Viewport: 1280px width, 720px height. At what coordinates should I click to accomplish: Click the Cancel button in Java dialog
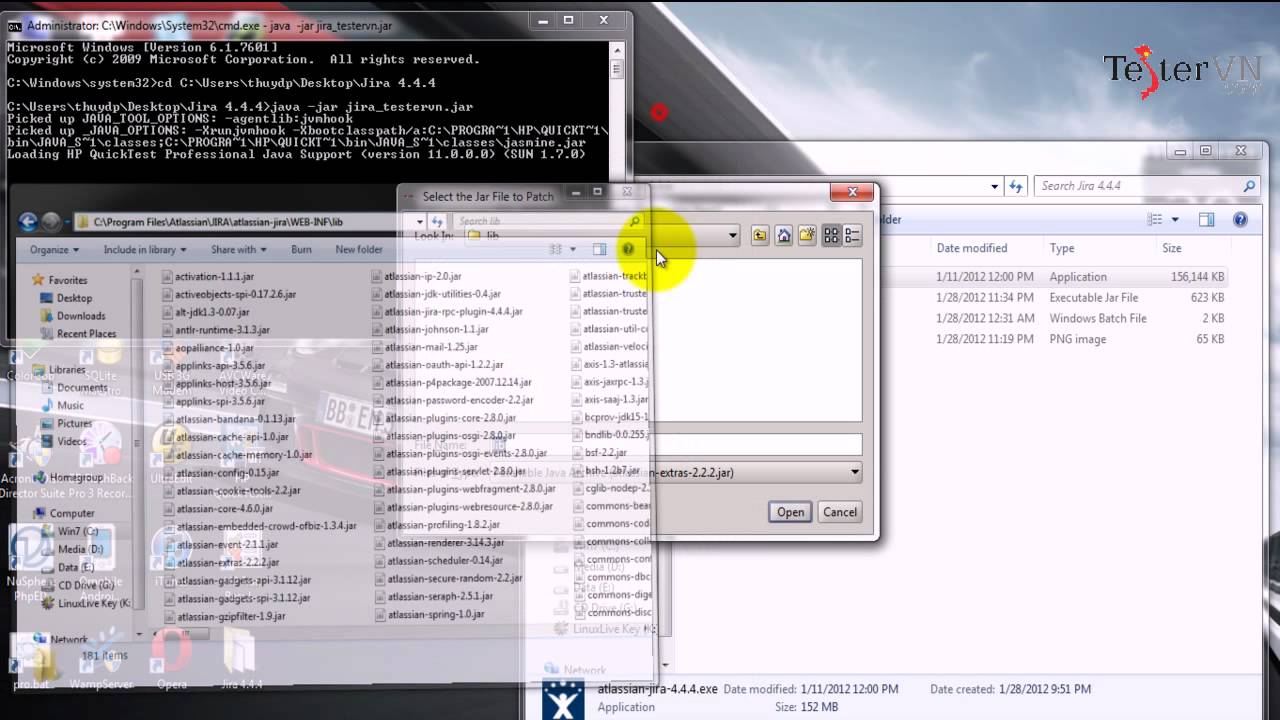pyautogui.click(x=839, y=512)
